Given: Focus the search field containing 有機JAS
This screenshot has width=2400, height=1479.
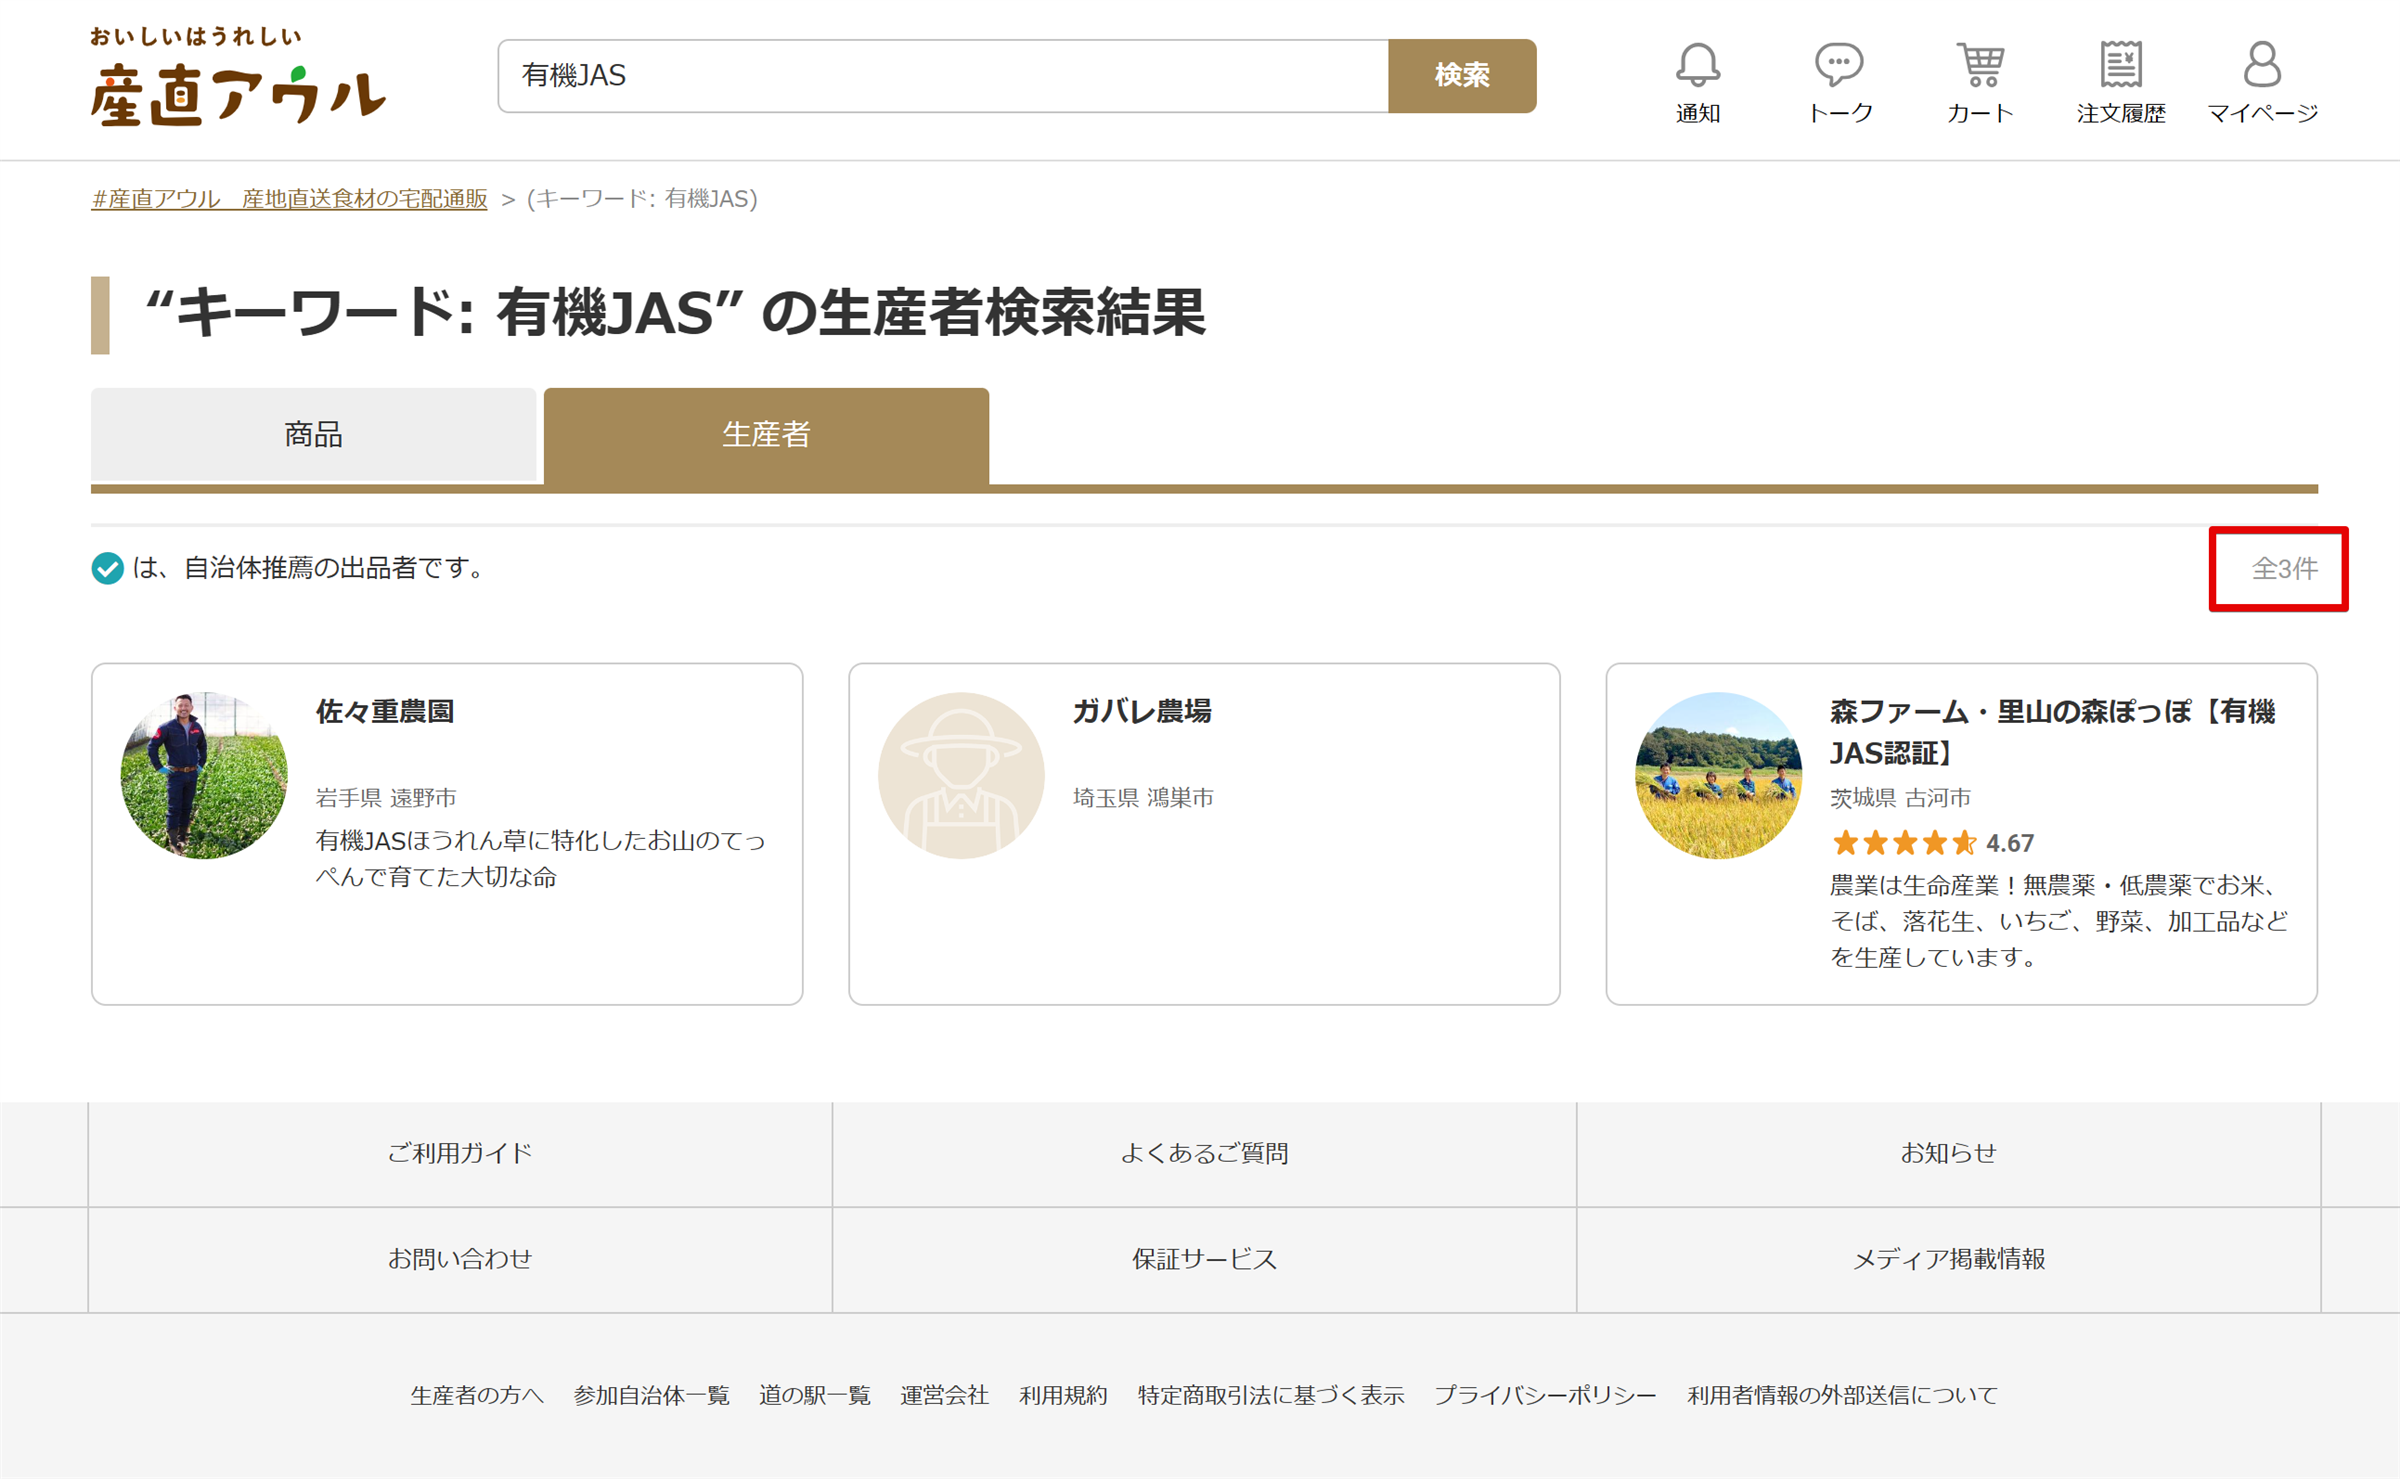Looking at the screenshot, I should [943, 76].
